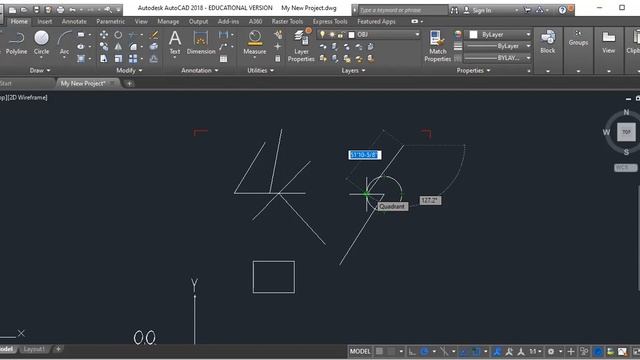Toggle Object Snap in status bar
This screenshot has height=360, width=640.
pyautogui.click(x=476, y=351)
